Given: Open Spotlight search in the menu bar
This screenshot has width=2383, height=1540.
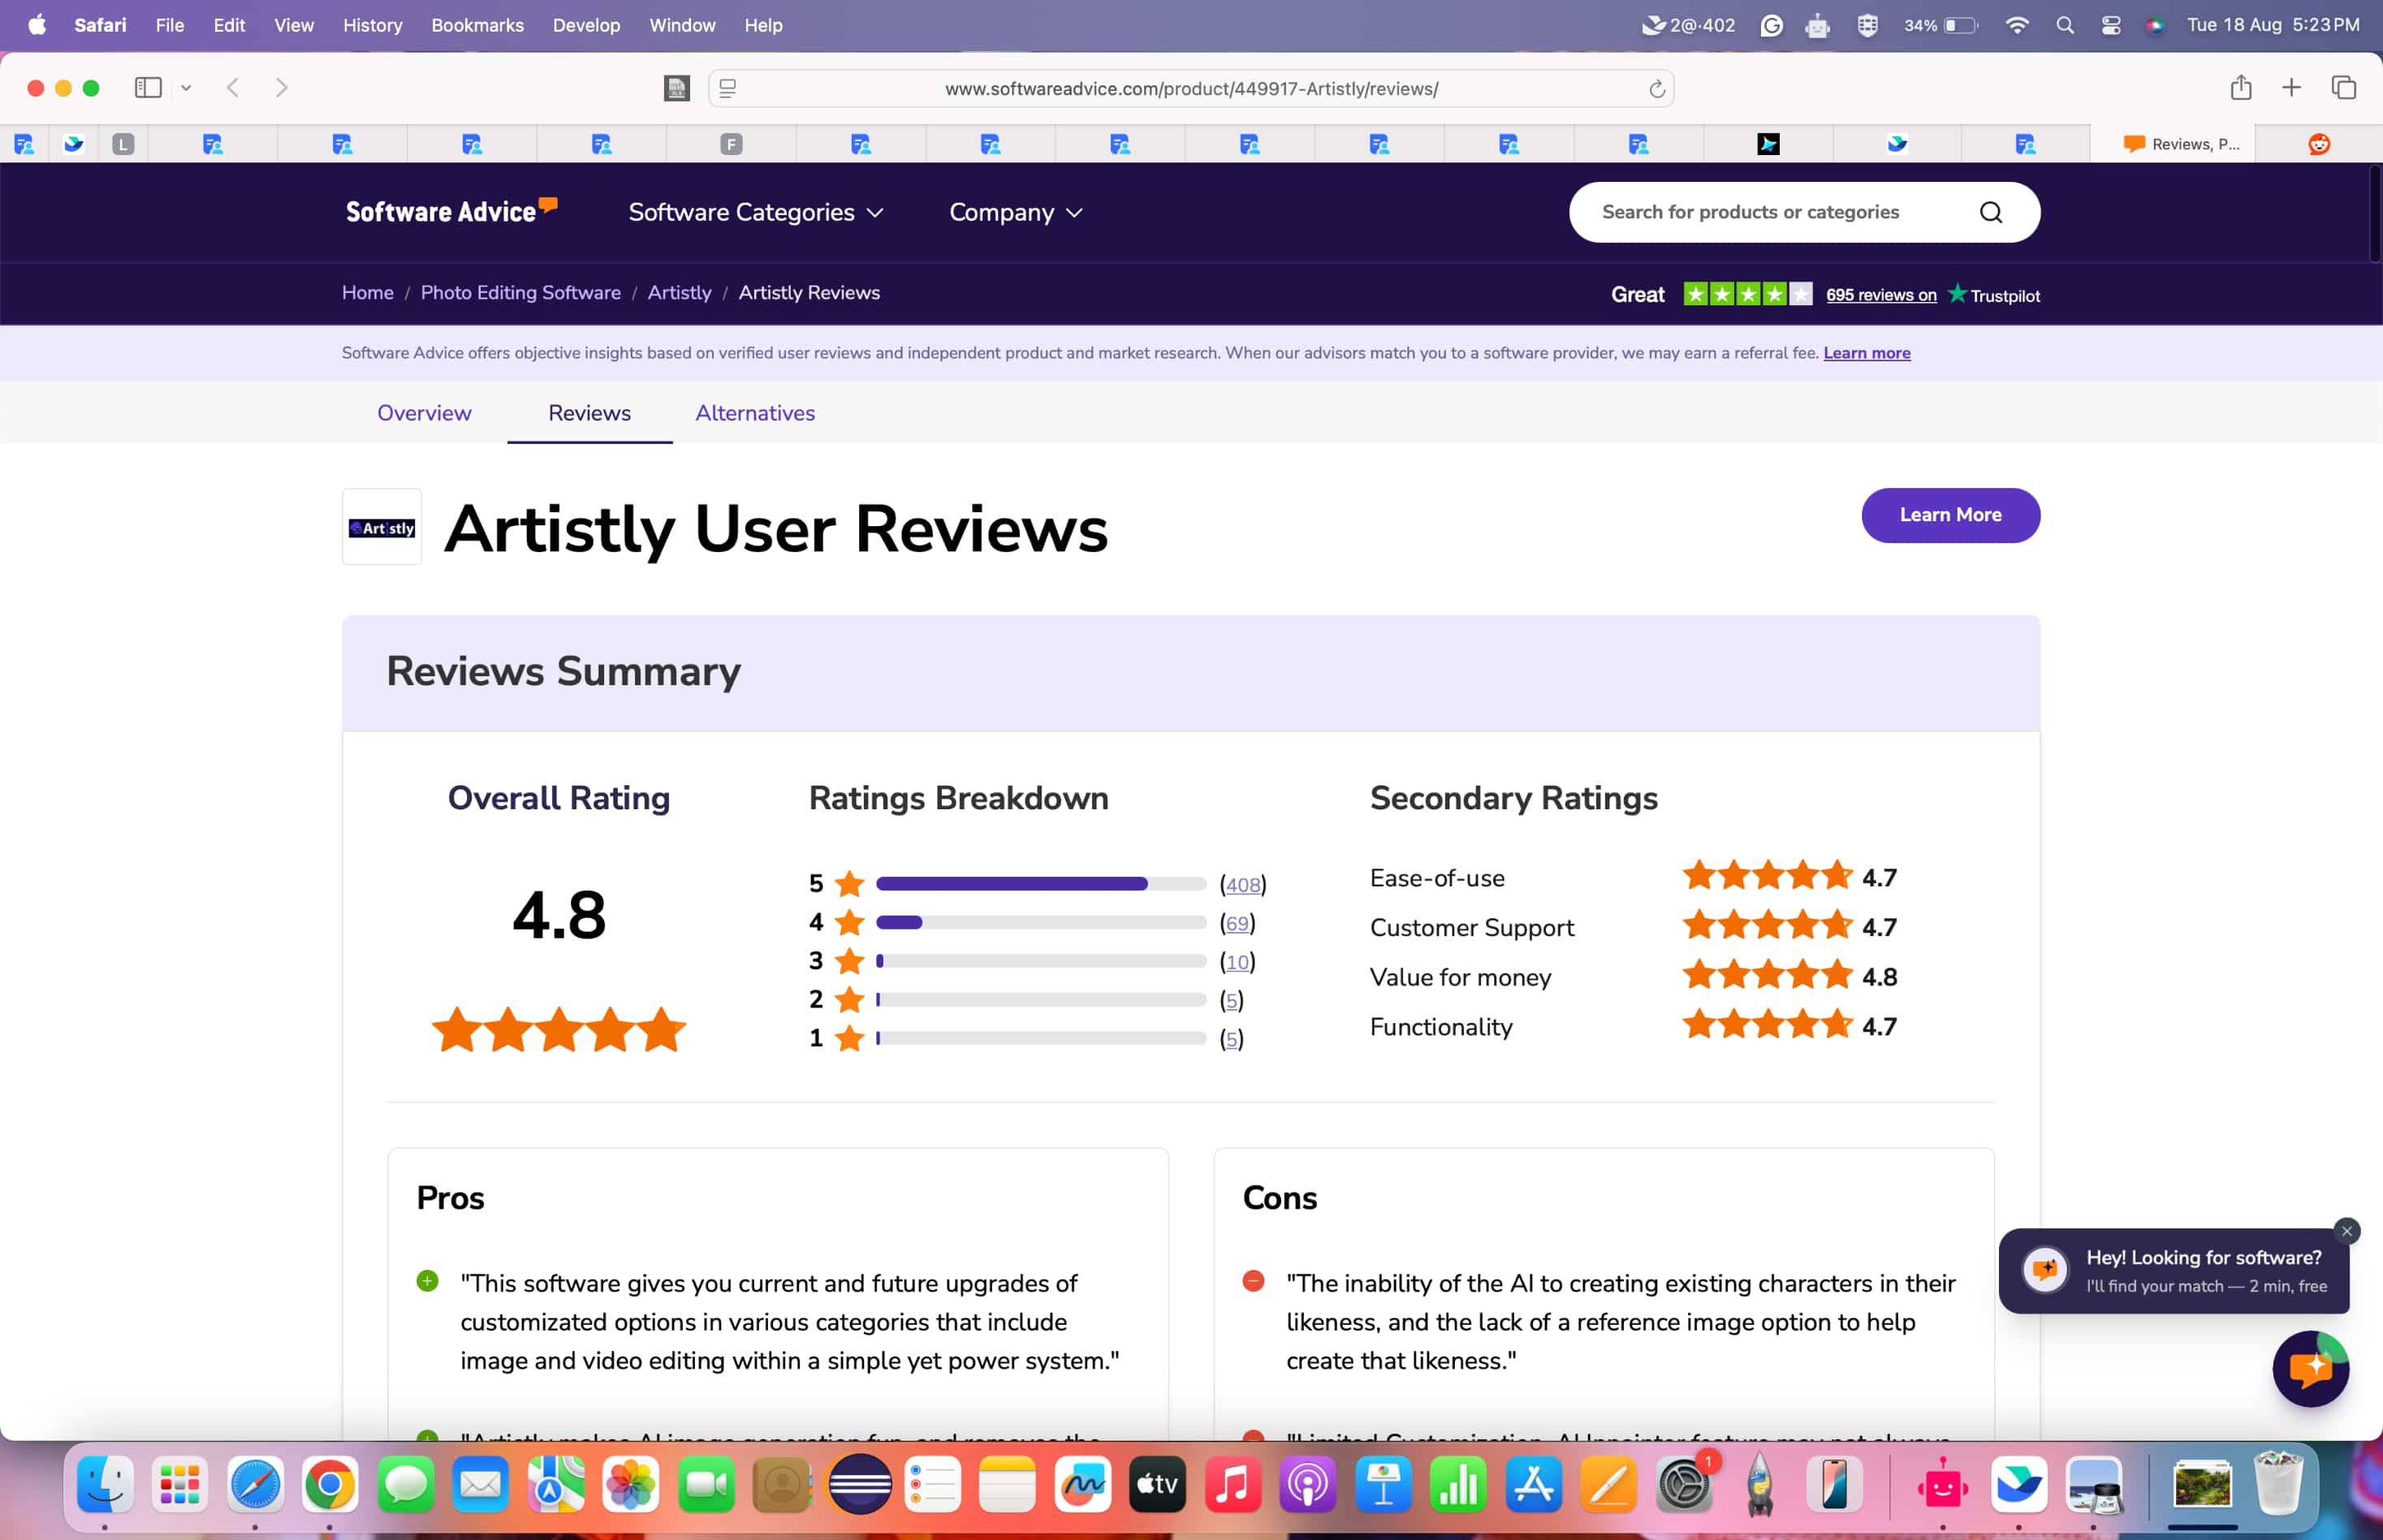Looking at the screenshot, I should tap(2064, 25).
